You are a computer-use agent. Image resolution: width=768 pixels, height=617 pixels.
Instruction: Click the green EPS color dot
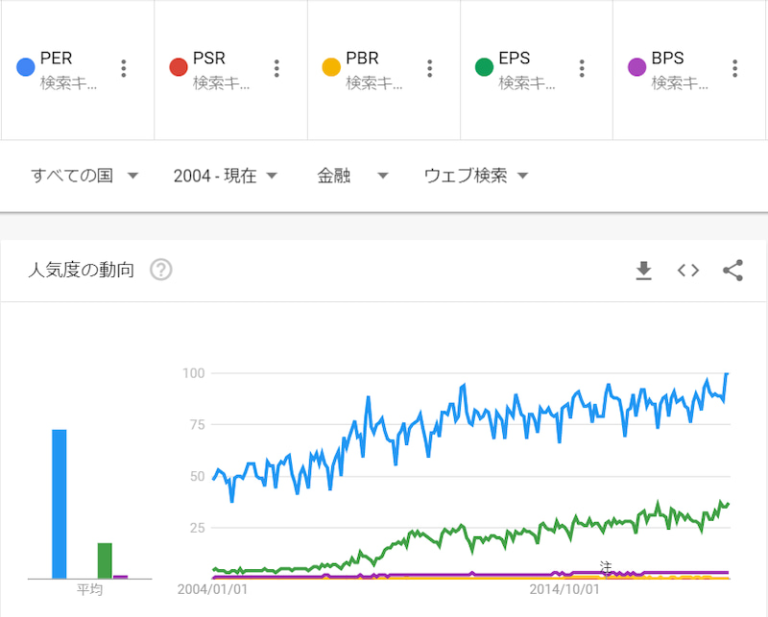pyautogui.click(x=484, y=68)
